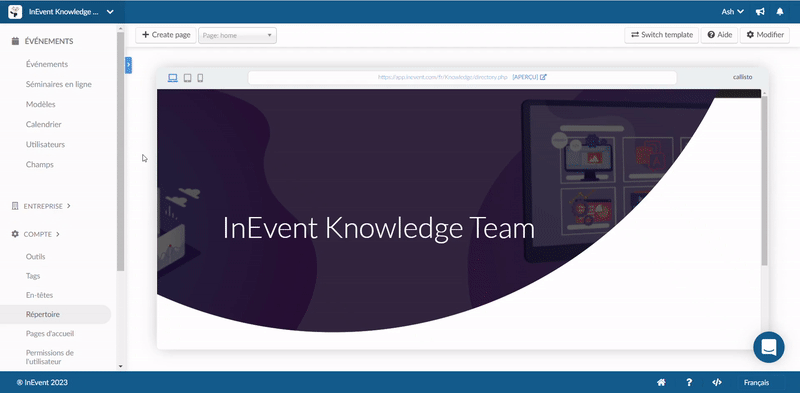Open the APERÇU external link icon

(543, 77)
